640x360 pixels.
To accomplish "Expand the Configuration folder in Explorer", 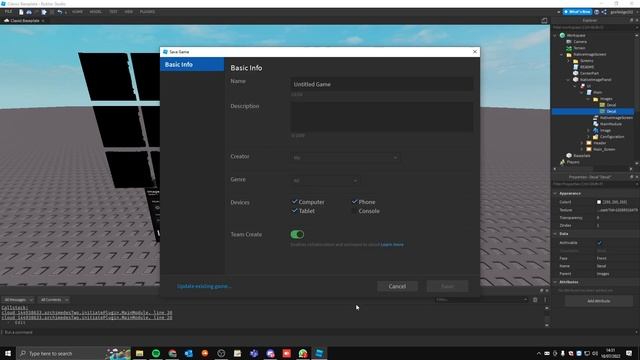I will [x=589, y=137].
